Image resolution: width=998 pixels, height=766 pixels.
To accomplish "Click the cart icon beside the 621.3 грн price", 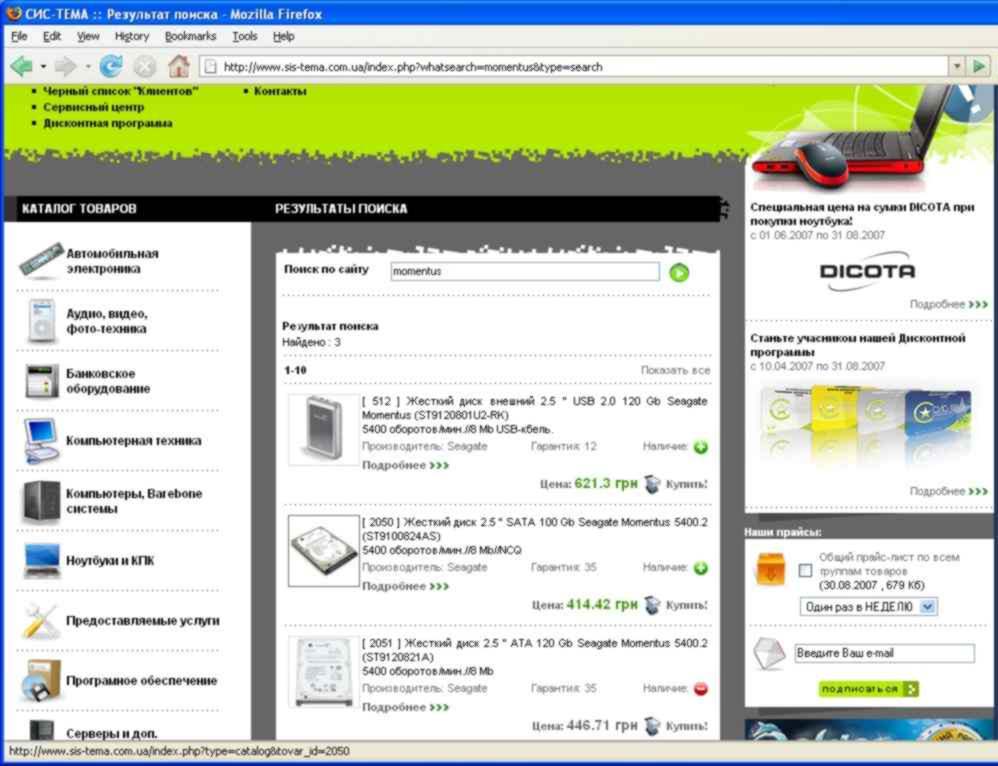I will [652, 484].
